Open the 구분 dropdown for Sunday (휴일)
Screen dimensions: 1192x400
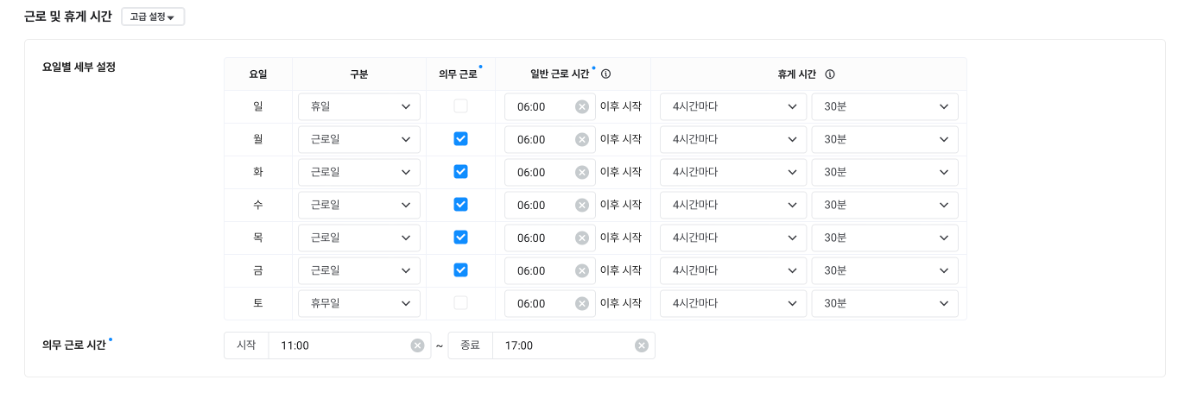359,107
